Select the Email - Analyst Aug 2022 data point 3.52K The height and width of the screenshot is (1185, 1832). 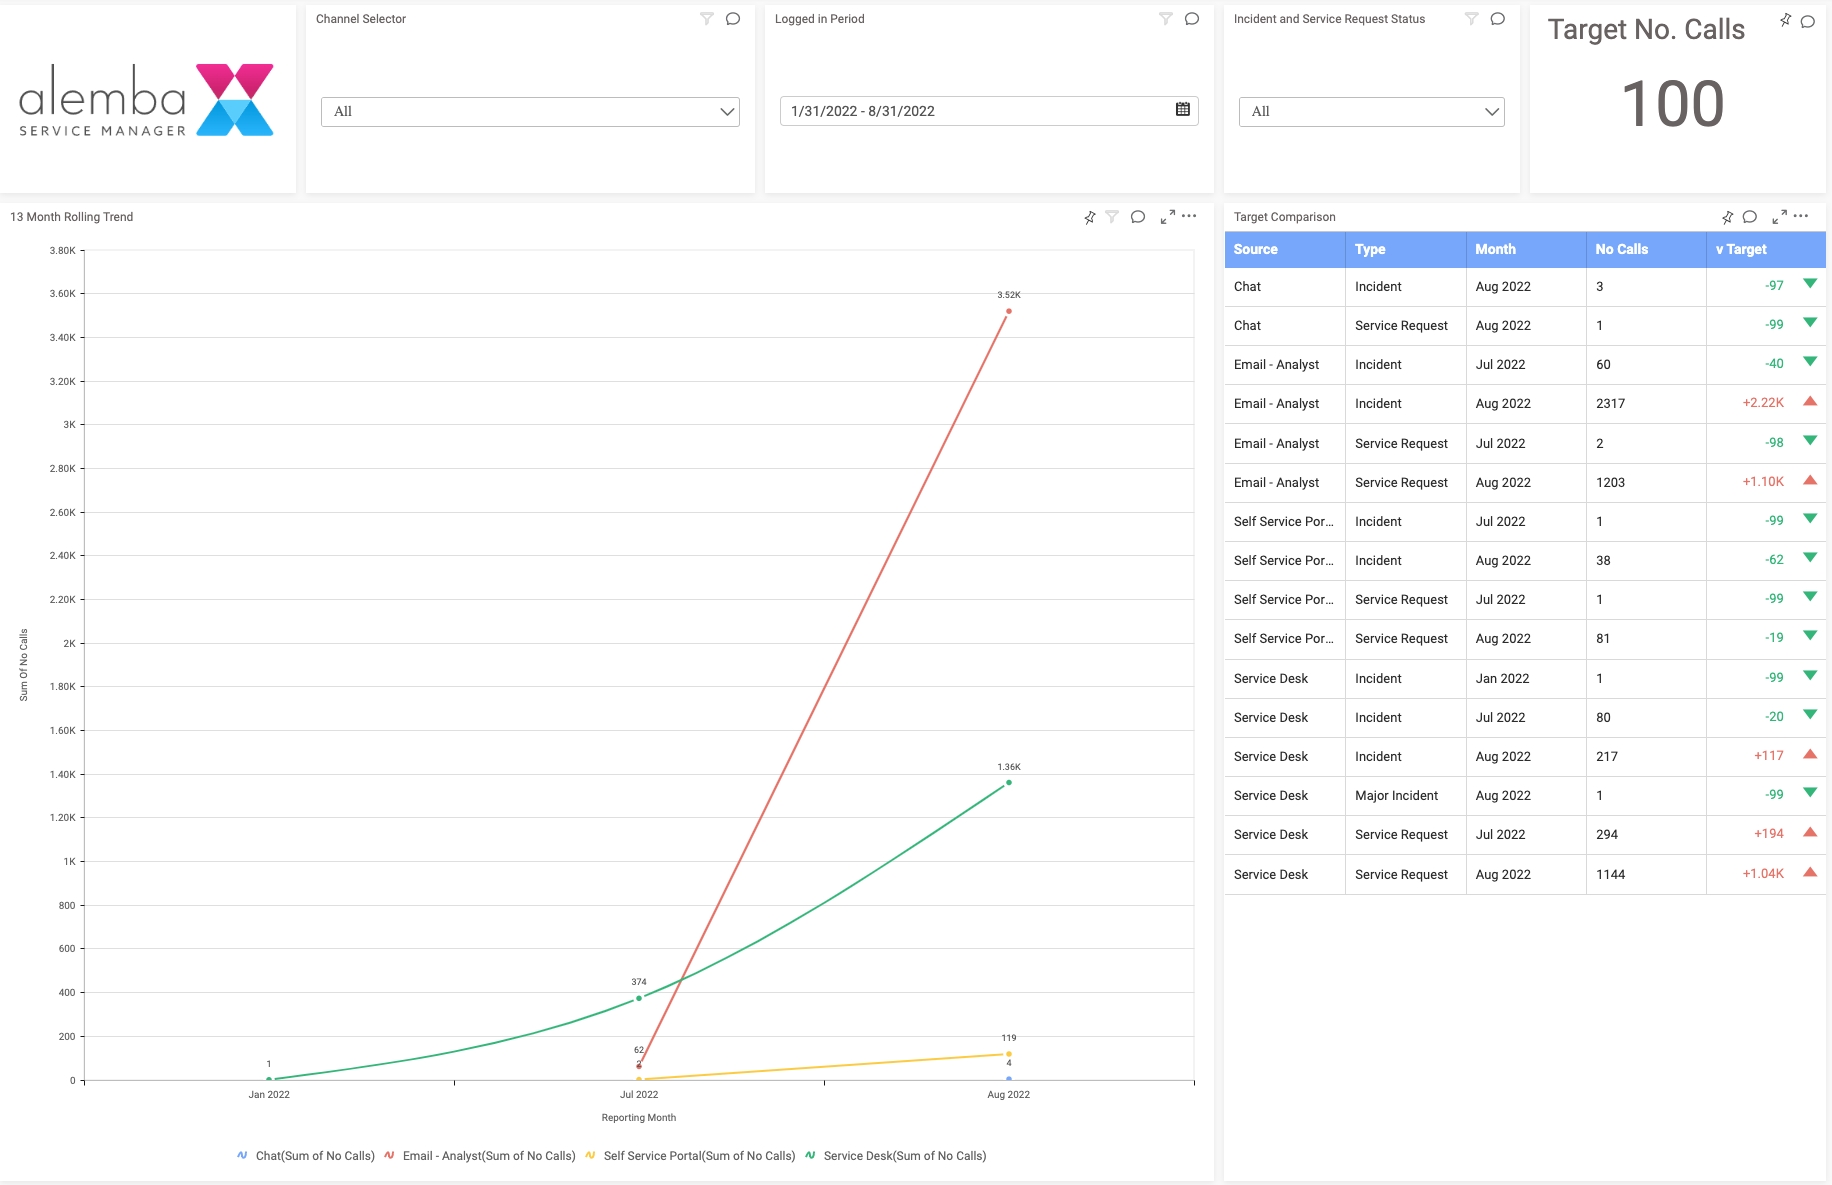[1008, 311]
